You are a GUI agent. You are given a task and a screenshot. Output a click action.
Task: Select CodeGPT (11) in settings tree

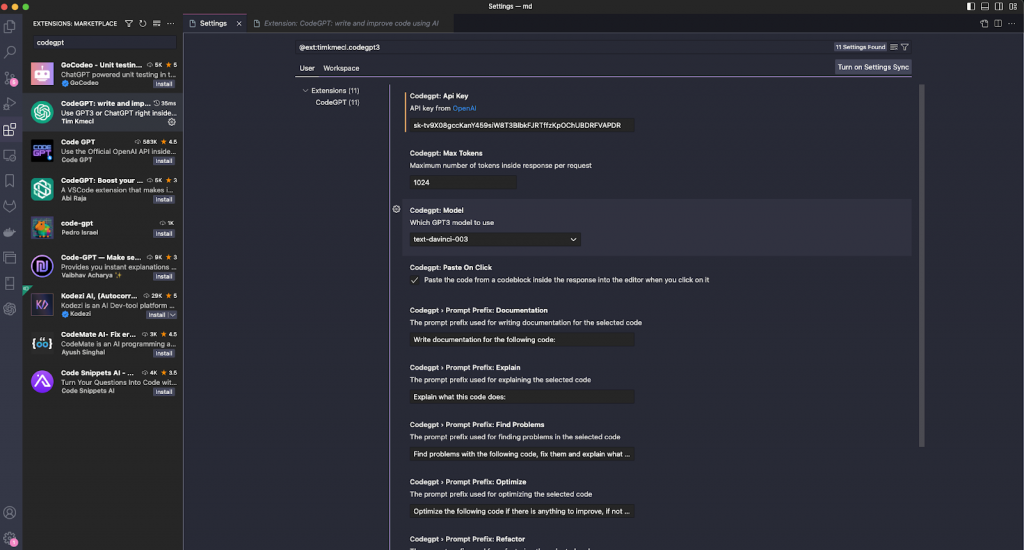pos(337,103)
